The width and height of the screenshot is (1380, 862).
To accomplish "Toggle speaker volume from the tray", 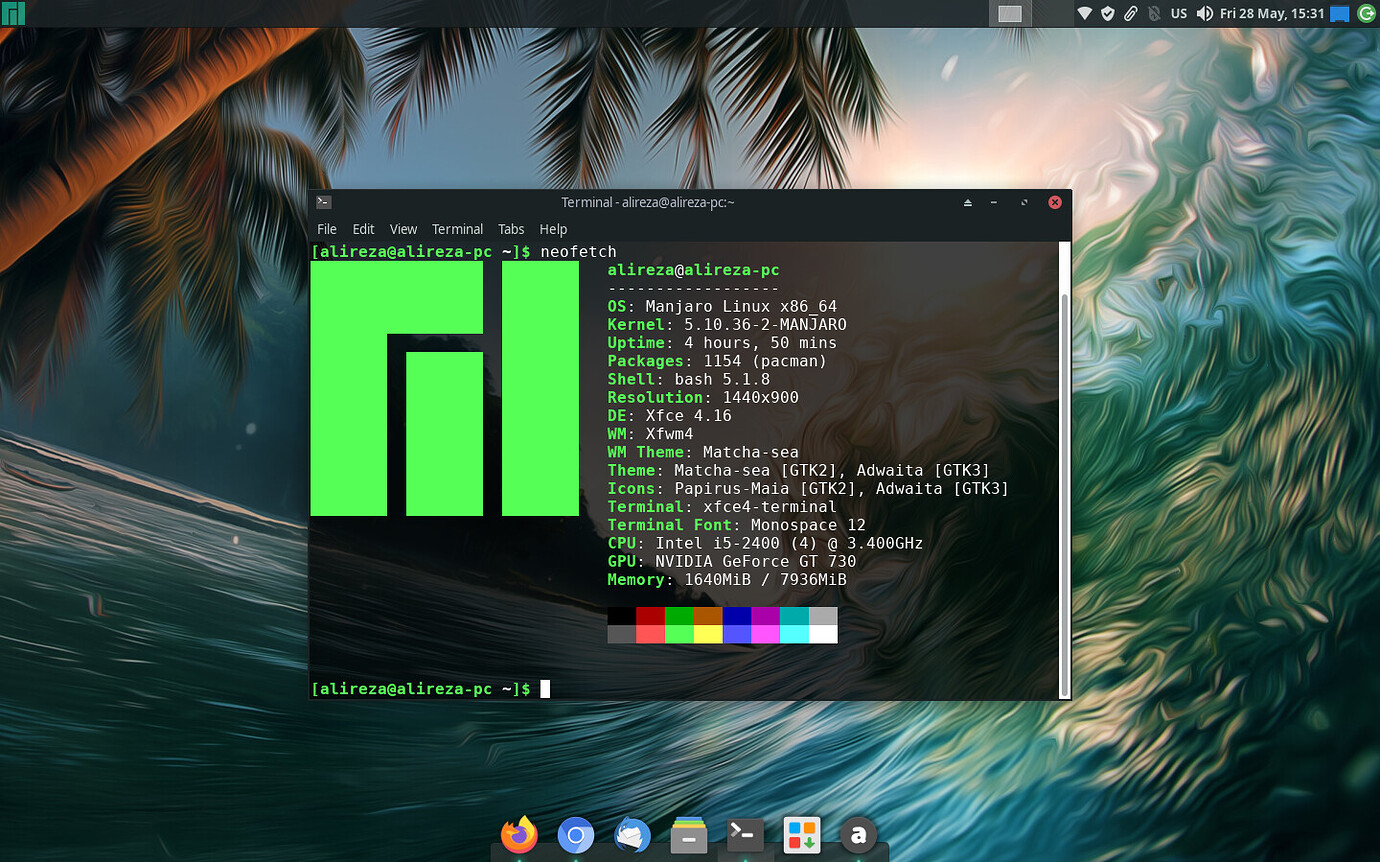I will tap(1204, 13).
